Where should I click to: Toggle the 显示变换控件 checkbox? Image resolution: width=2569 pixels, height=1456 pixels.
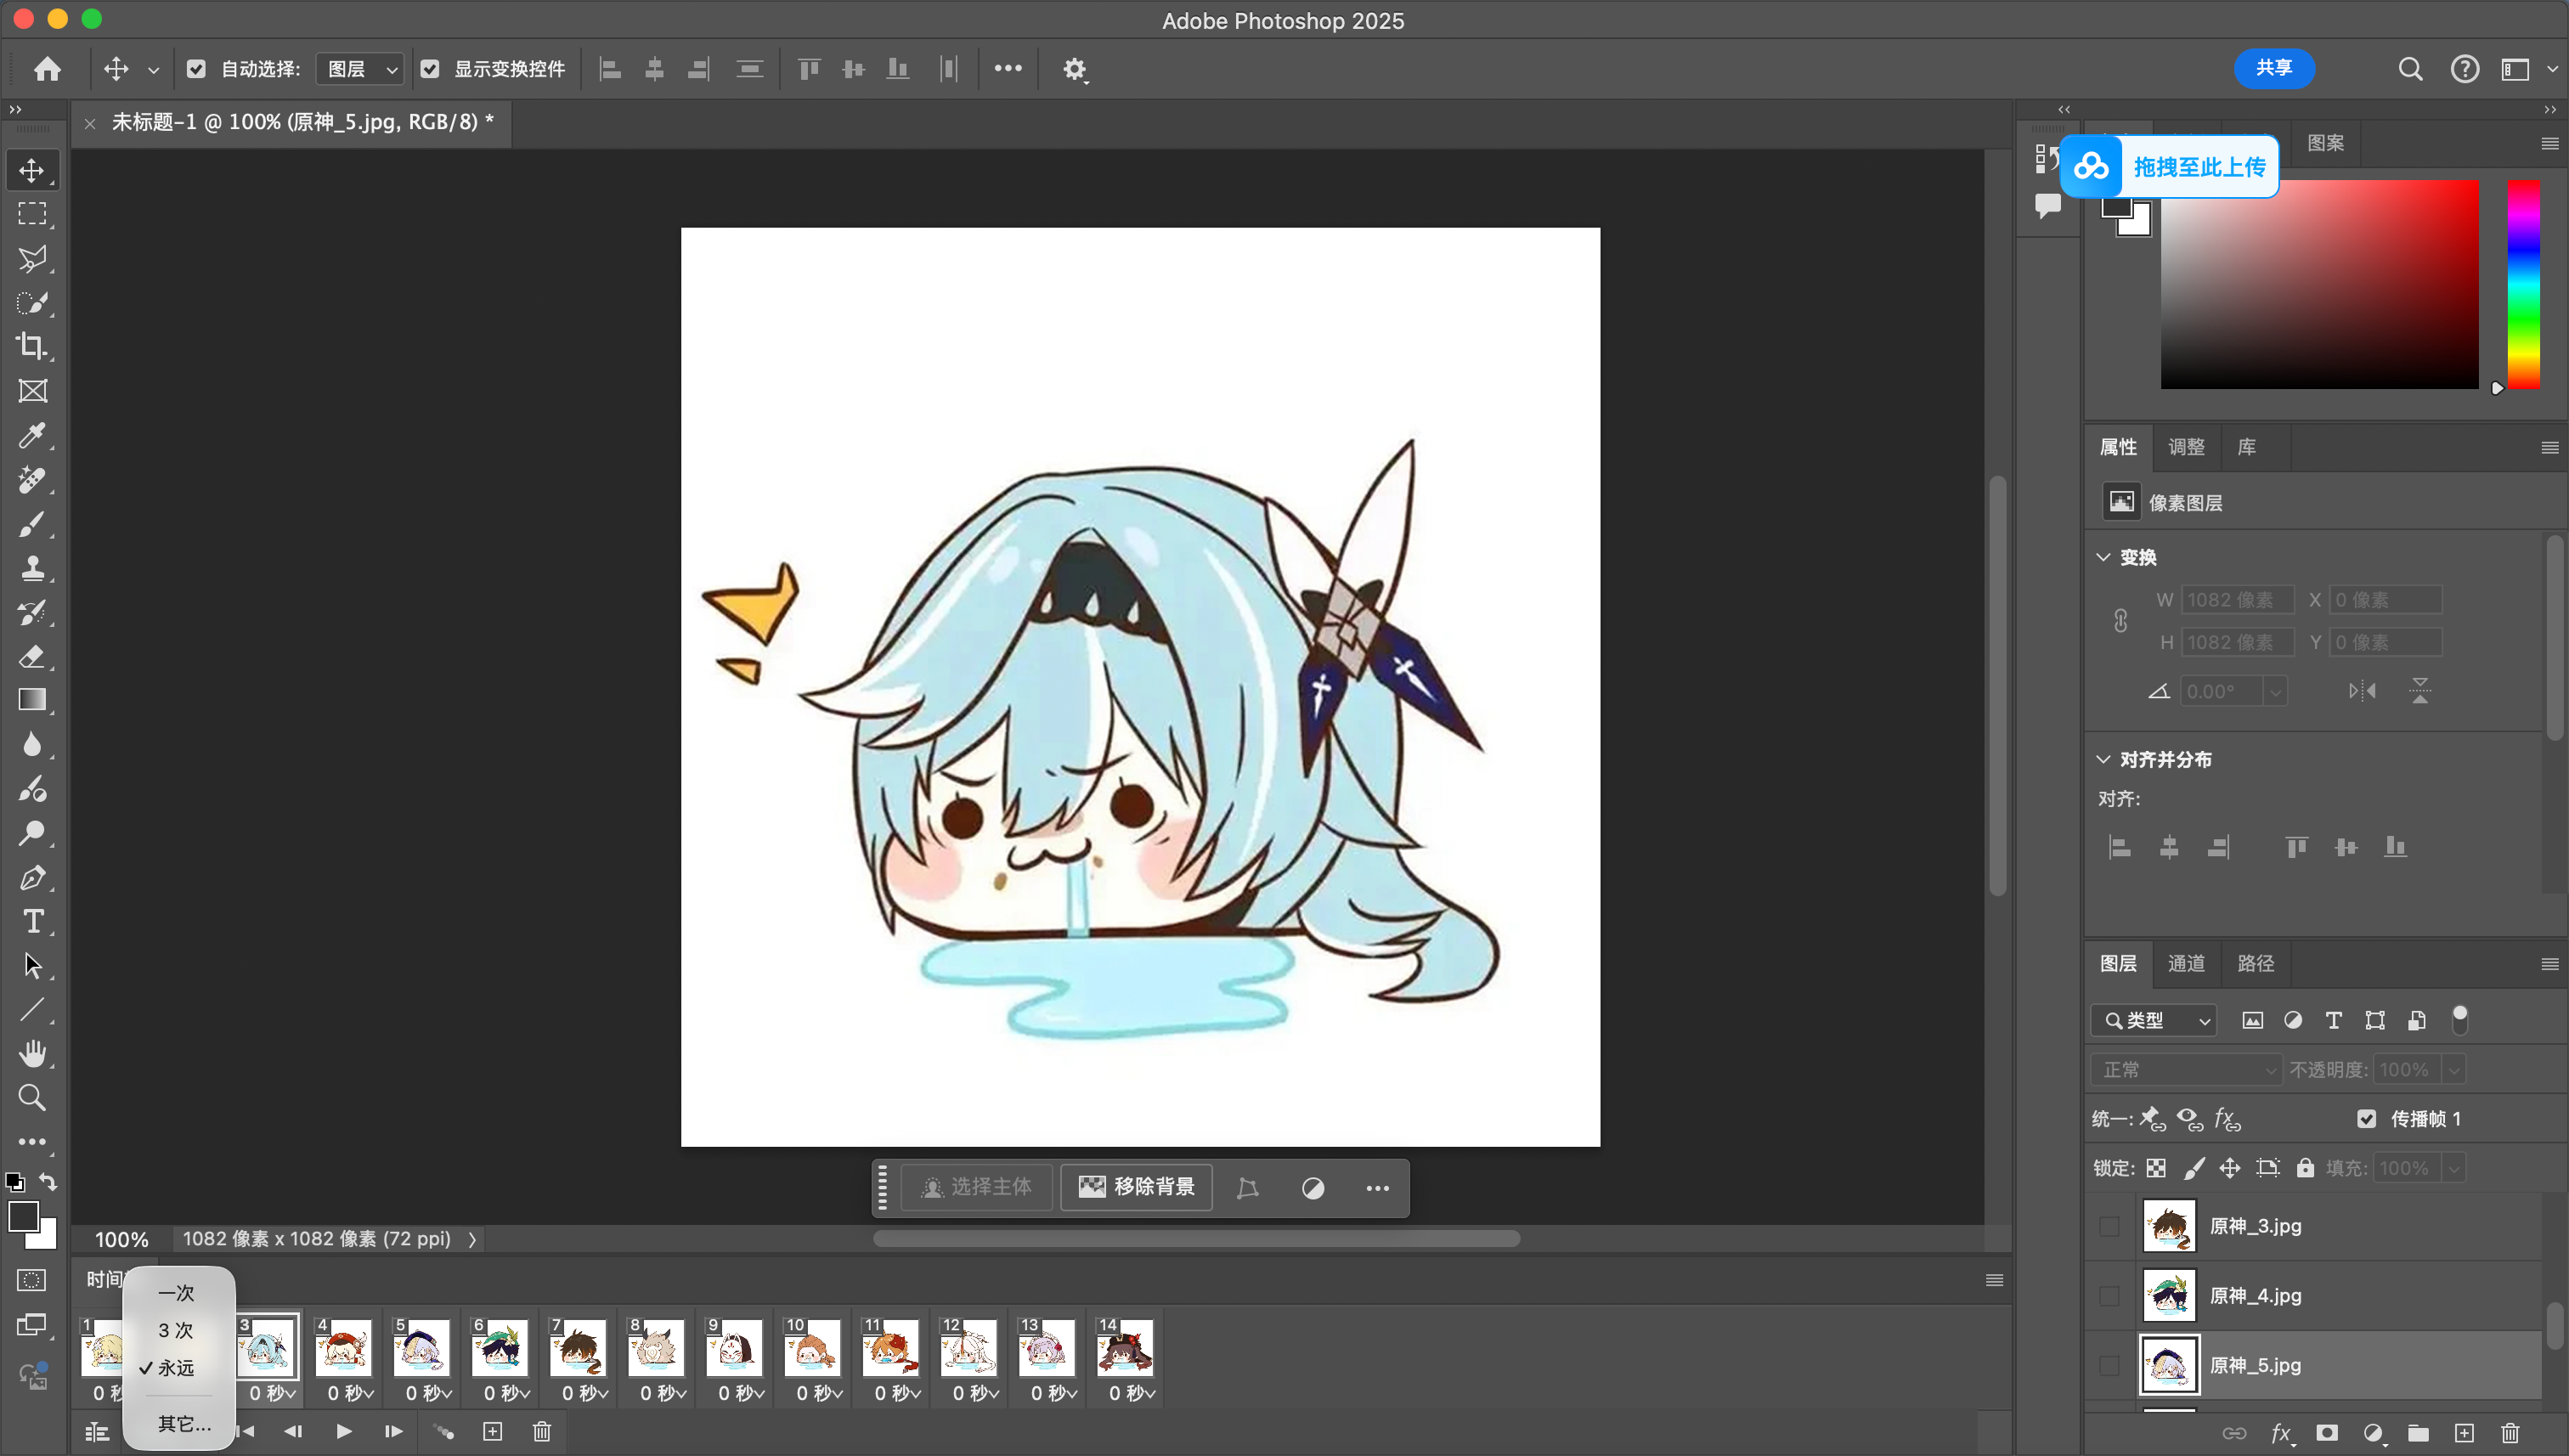pos(430,69)
